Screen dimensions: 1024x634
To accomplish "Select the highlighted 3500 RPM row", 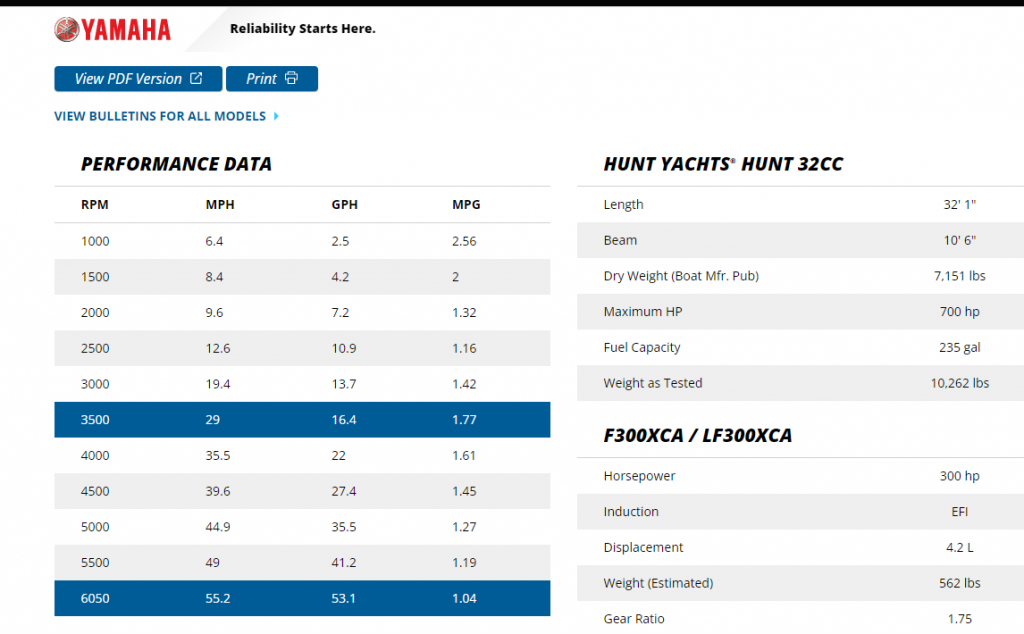I will [x=302, y=420].
